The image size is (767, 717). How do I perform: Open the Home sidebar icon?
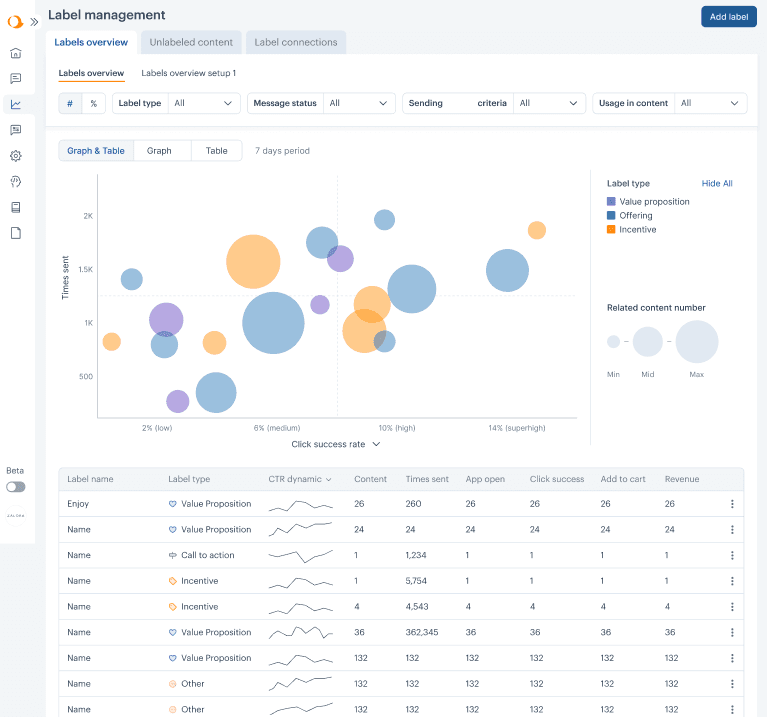pyautogui.click(x=16, y=53)
